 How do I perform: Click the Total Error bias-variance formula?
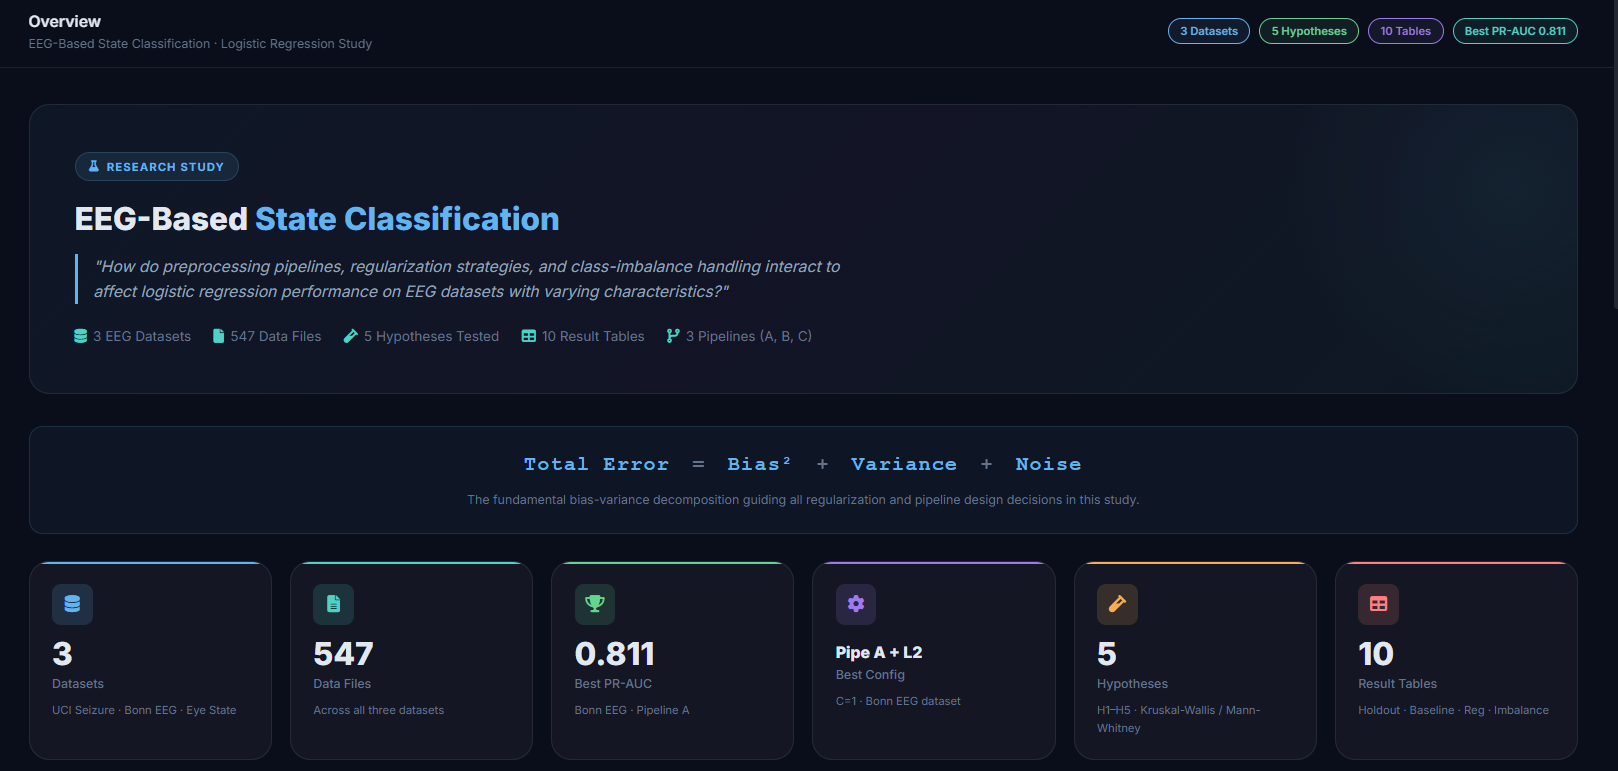coord(803,464)
